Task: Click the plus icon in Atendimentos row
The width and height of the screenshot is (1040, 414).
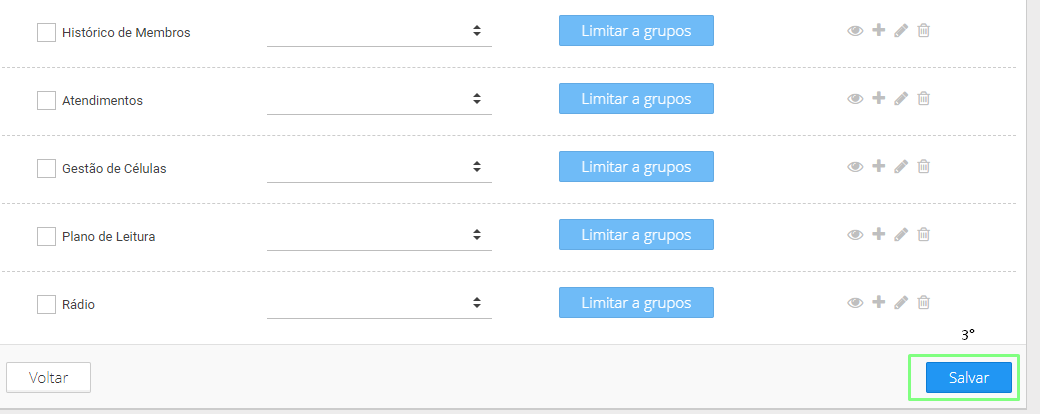Action: click(878, 98)
